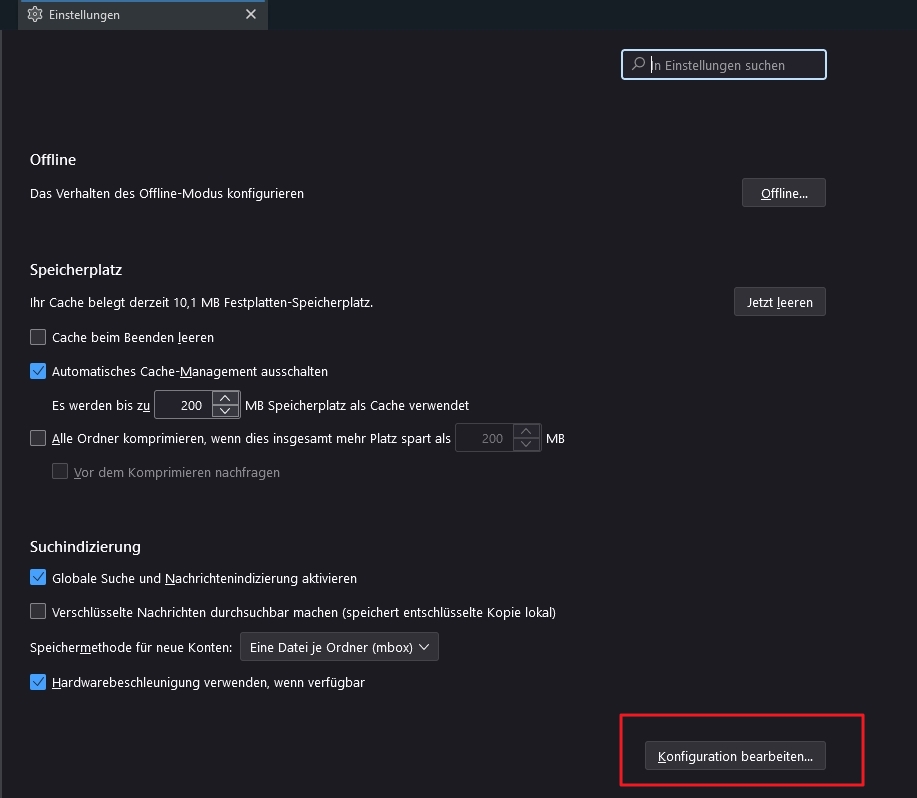
Task: Uncheck 'Automatisches Cache-Management ausschalten'
Action: (x=39, y=371)
